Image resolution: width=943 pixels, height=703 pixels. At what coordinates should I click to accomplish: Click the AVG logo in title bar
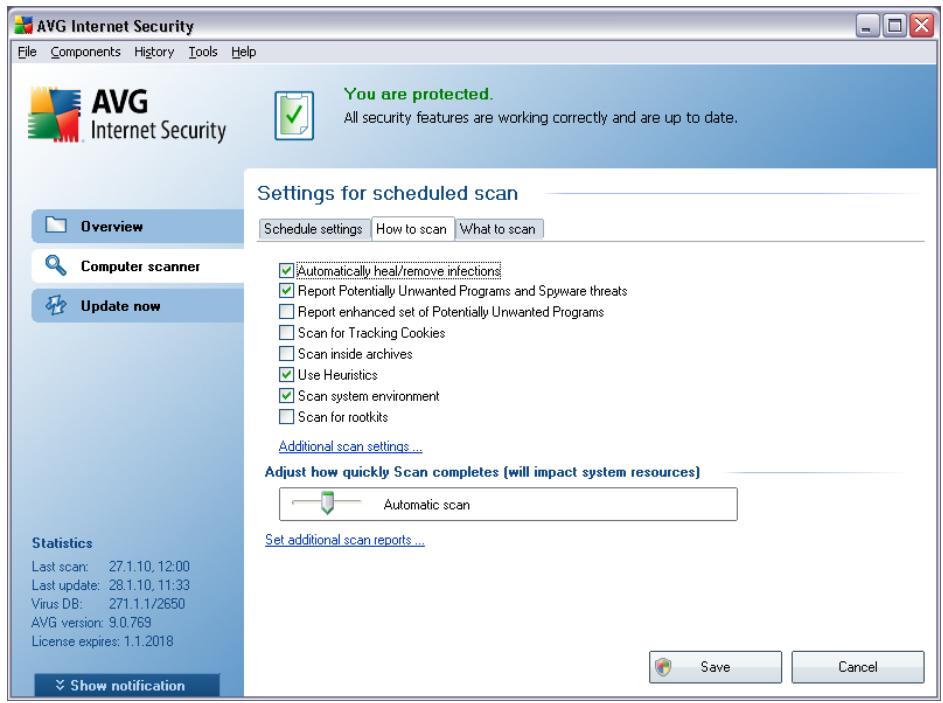(23, 25)
